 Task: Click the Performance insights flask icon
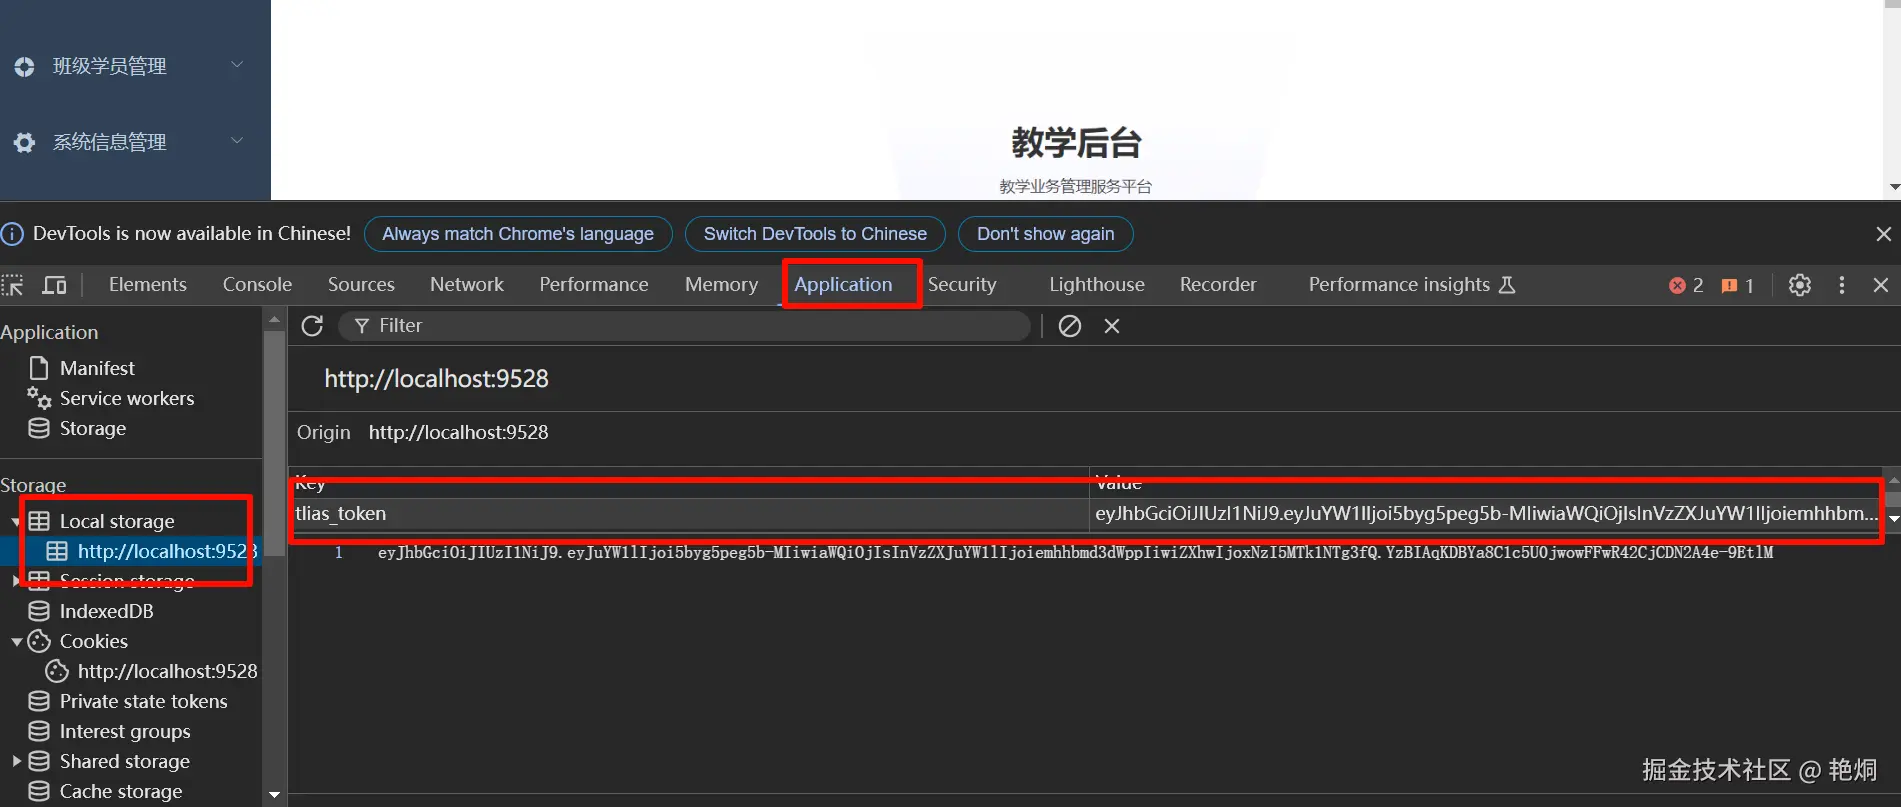[x=1507, y=285]
